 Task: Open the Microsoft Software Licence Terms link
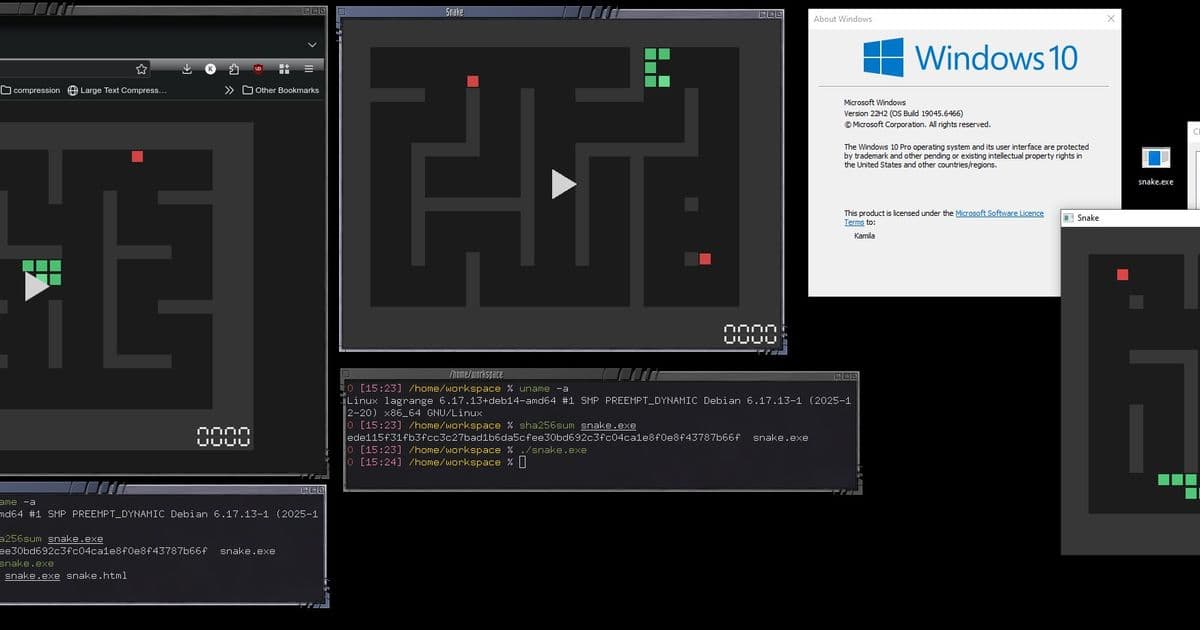tap(1000, 213)
